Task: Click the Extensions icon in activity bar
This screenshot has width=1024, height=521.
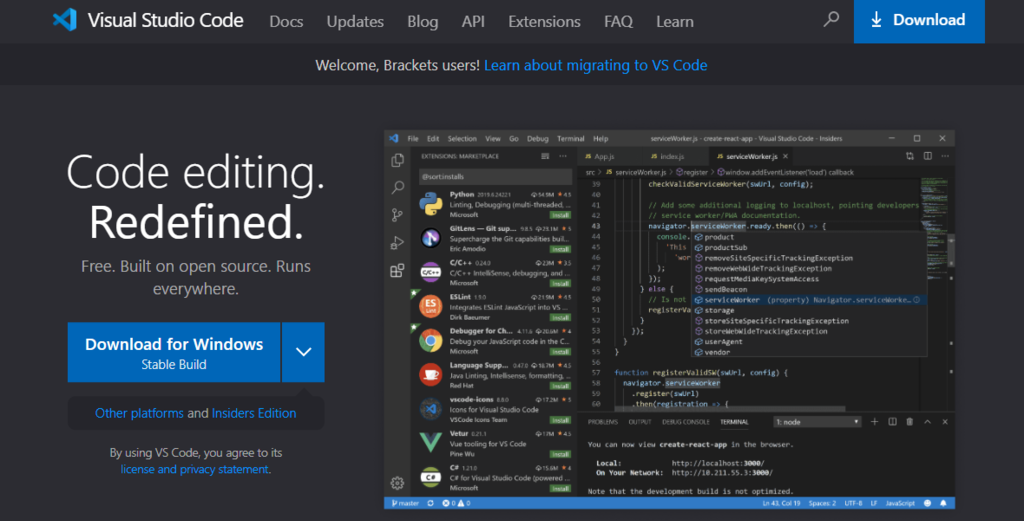Action: click(x=397, y=270)
